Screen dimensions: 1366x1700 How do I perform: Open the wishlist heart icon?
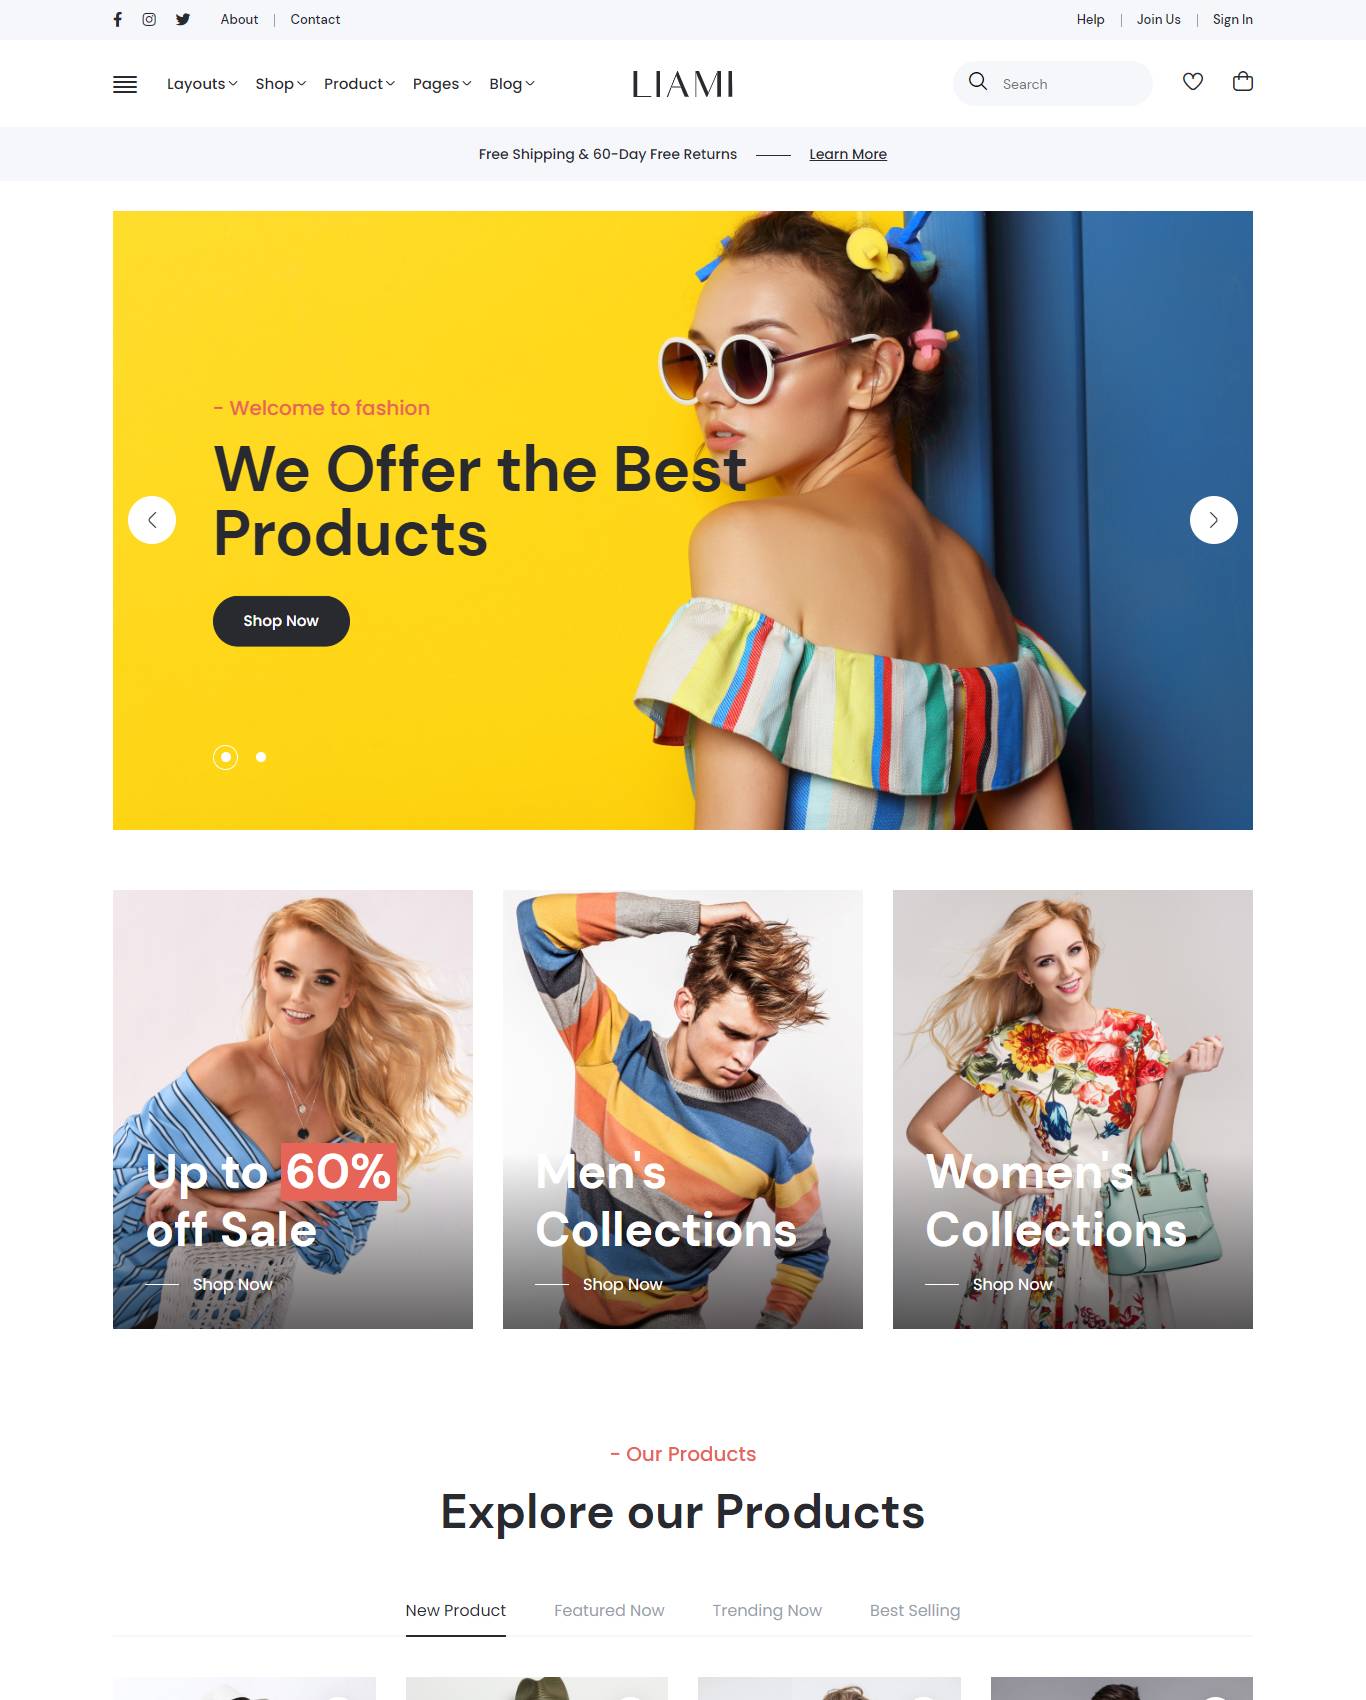pos(1193,82)
